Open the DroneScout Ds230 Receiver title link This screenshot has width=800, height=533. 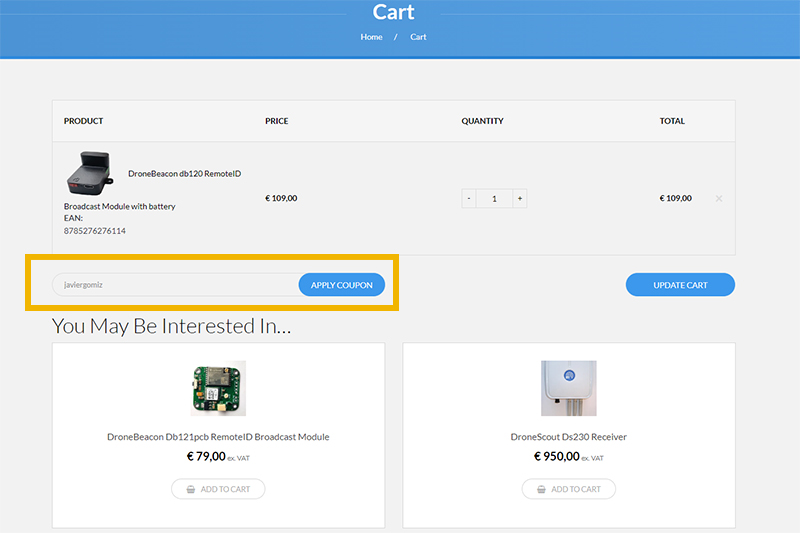(568, 437)
